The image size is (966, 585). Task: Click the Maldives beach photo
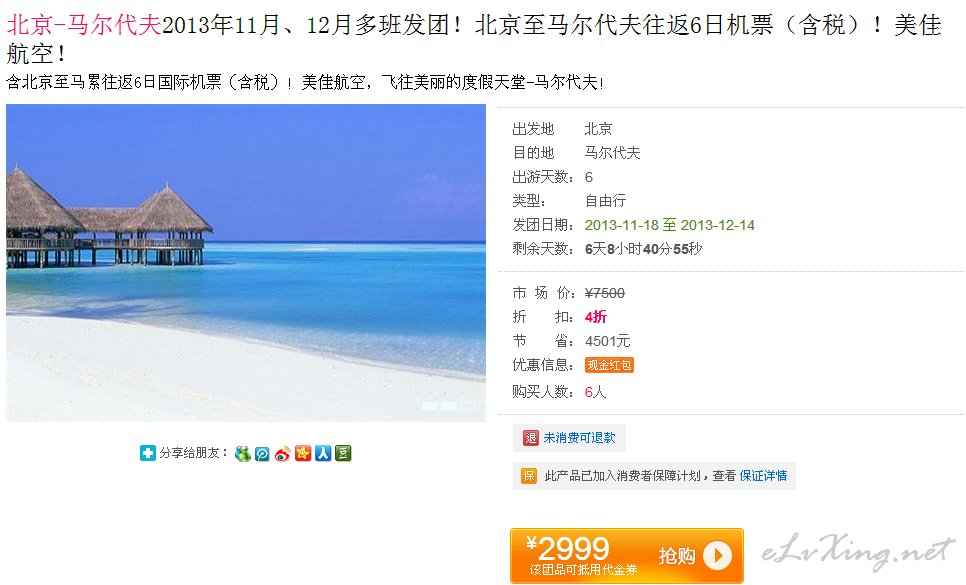tap(246, 263)
